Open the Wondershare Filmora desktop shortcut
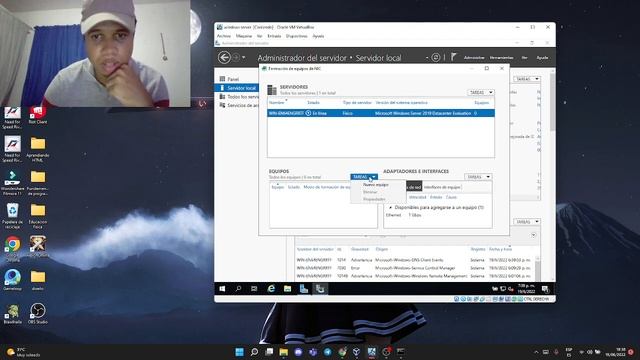This screenshot has width=640, height=360. tap(13, 182)
